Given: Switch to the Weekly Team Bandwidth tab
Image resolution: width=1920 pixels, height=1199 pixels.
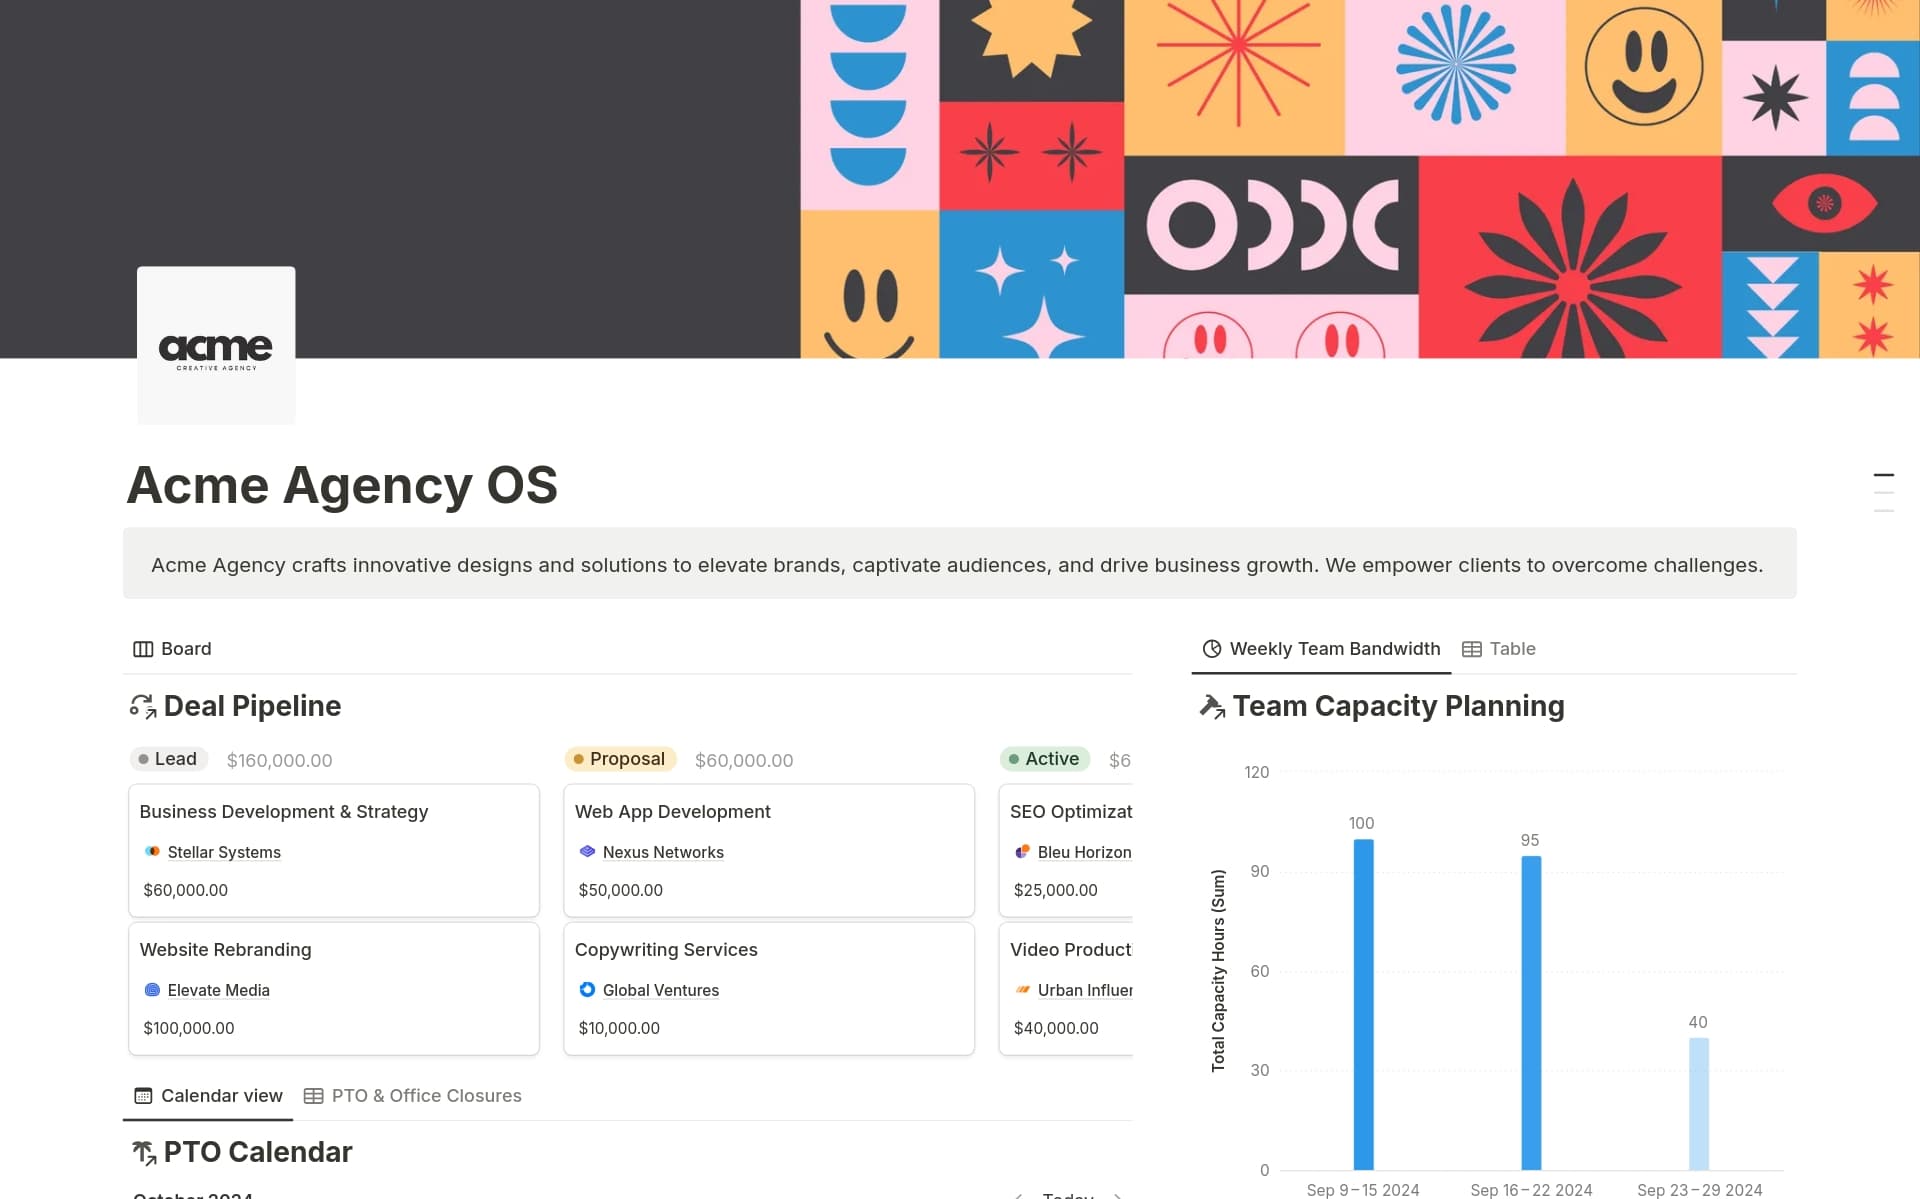Looking at the screenshot, I should (1321, 649).
